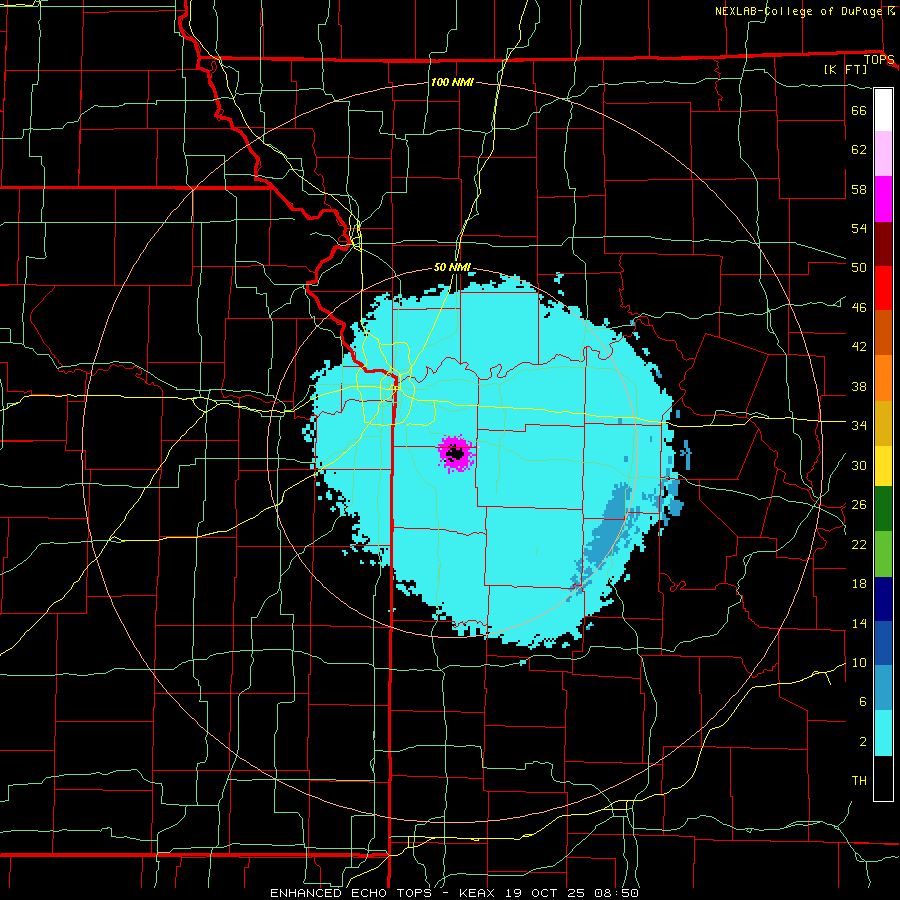This screenshot has width=900, height=900.
Task: Click the light pink legend swatch
Action: (883, 154)
